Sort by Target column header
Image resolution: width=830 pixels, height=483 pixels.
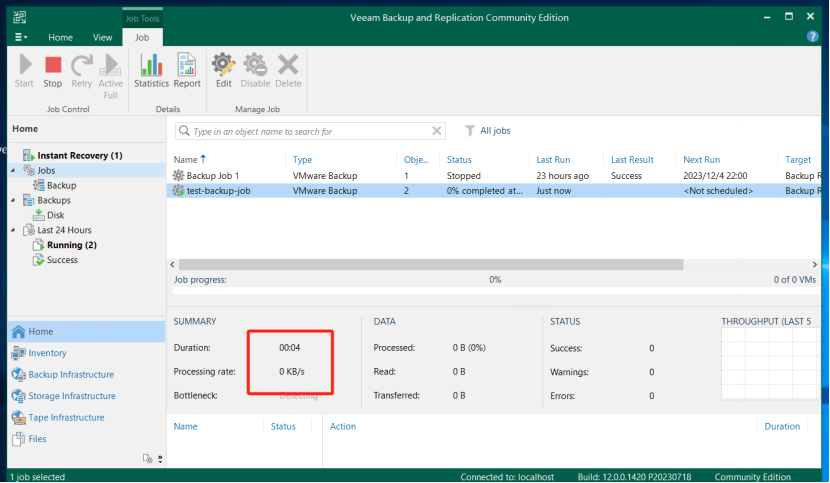(798, 159)
